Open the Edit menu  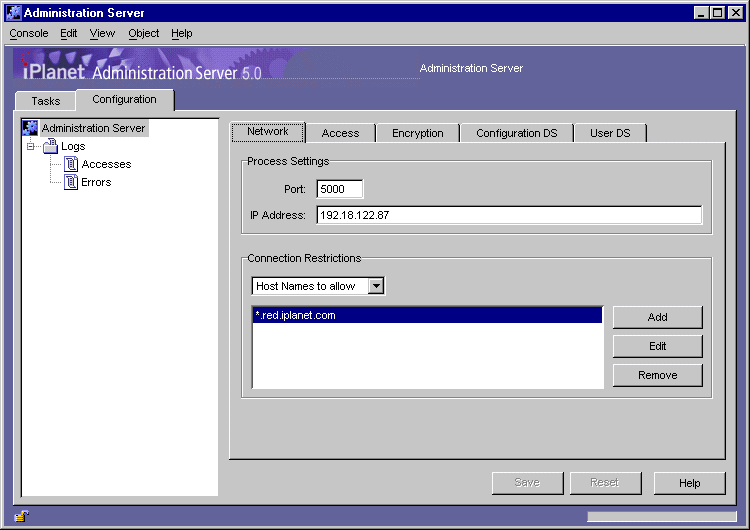click(x=68, y=33)
